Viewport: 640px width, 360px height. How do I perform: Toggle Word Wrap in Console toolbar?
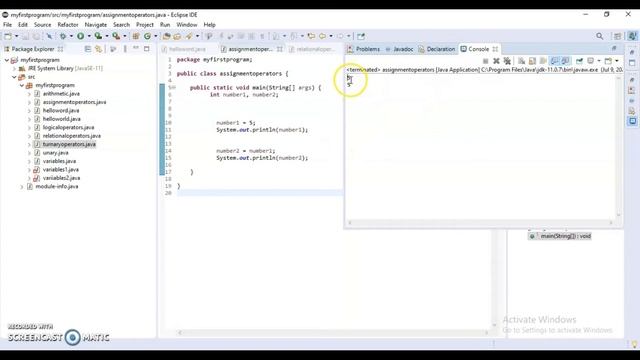point(543,61)
